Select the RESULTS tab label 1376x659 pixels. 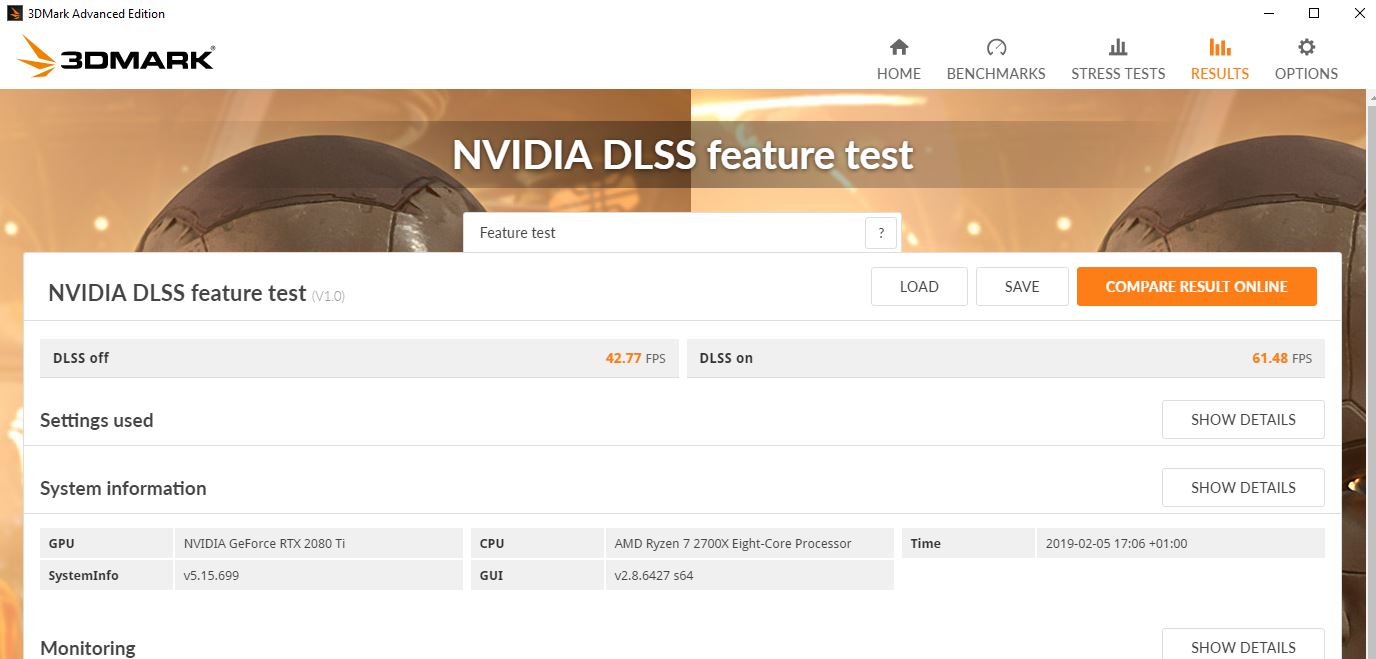coord(1219,74)
